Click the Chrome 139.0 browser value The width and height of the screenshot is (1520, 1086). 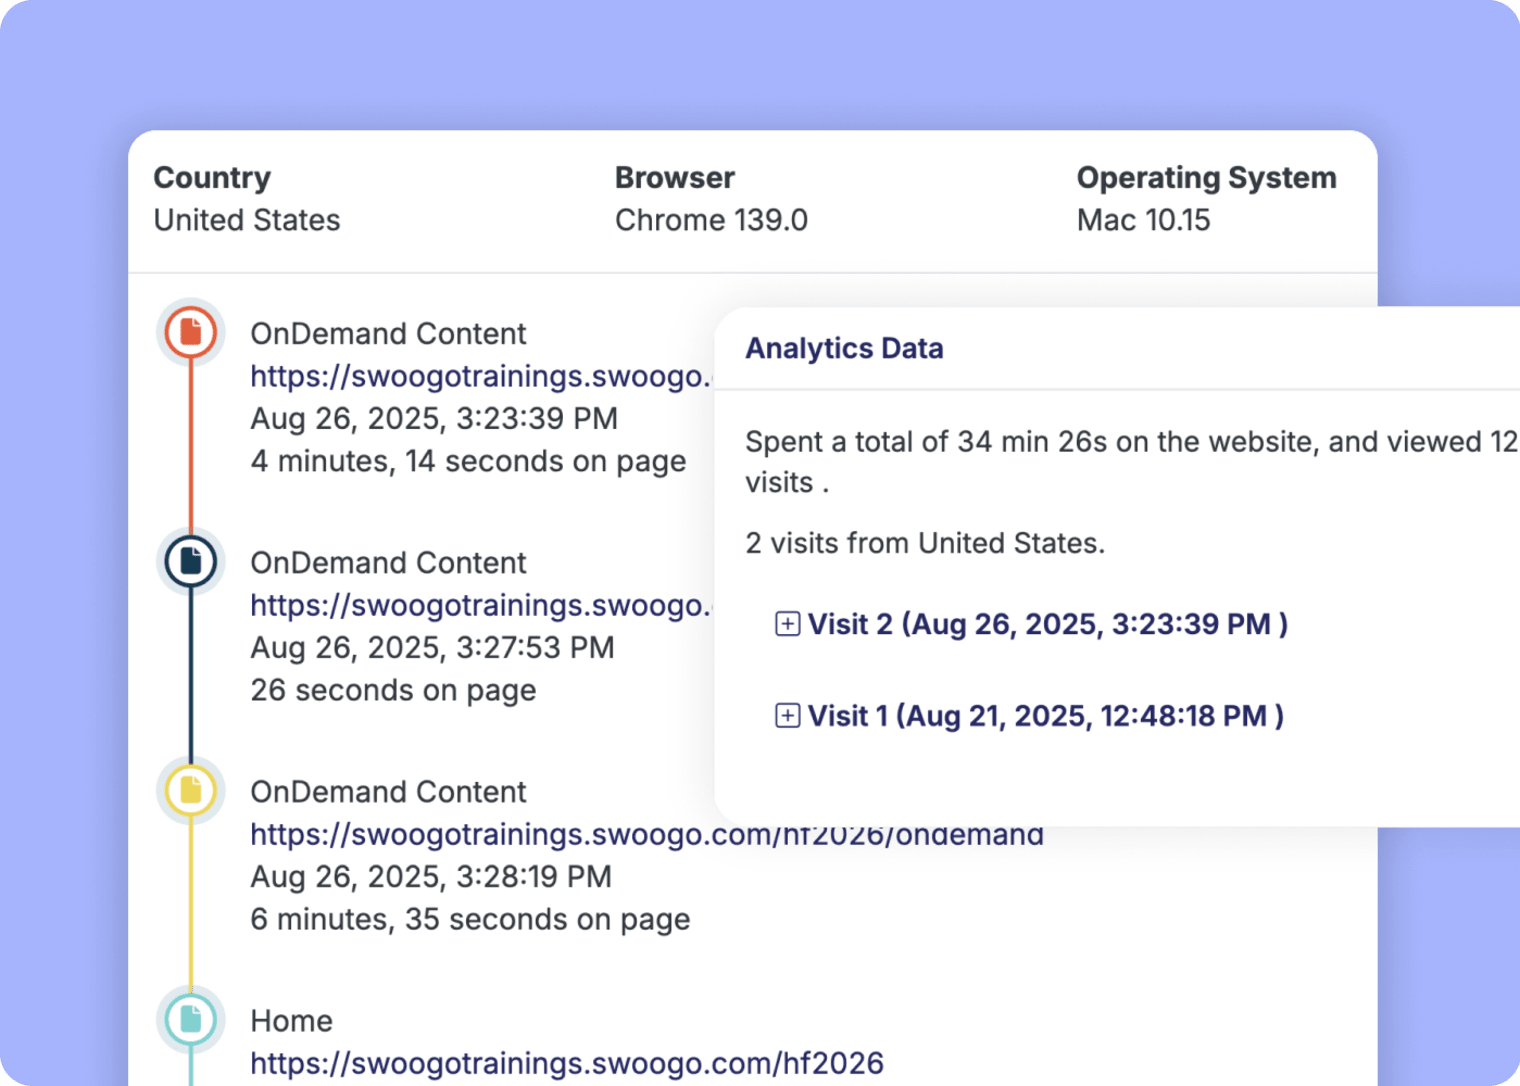click(x=711, y=220)
